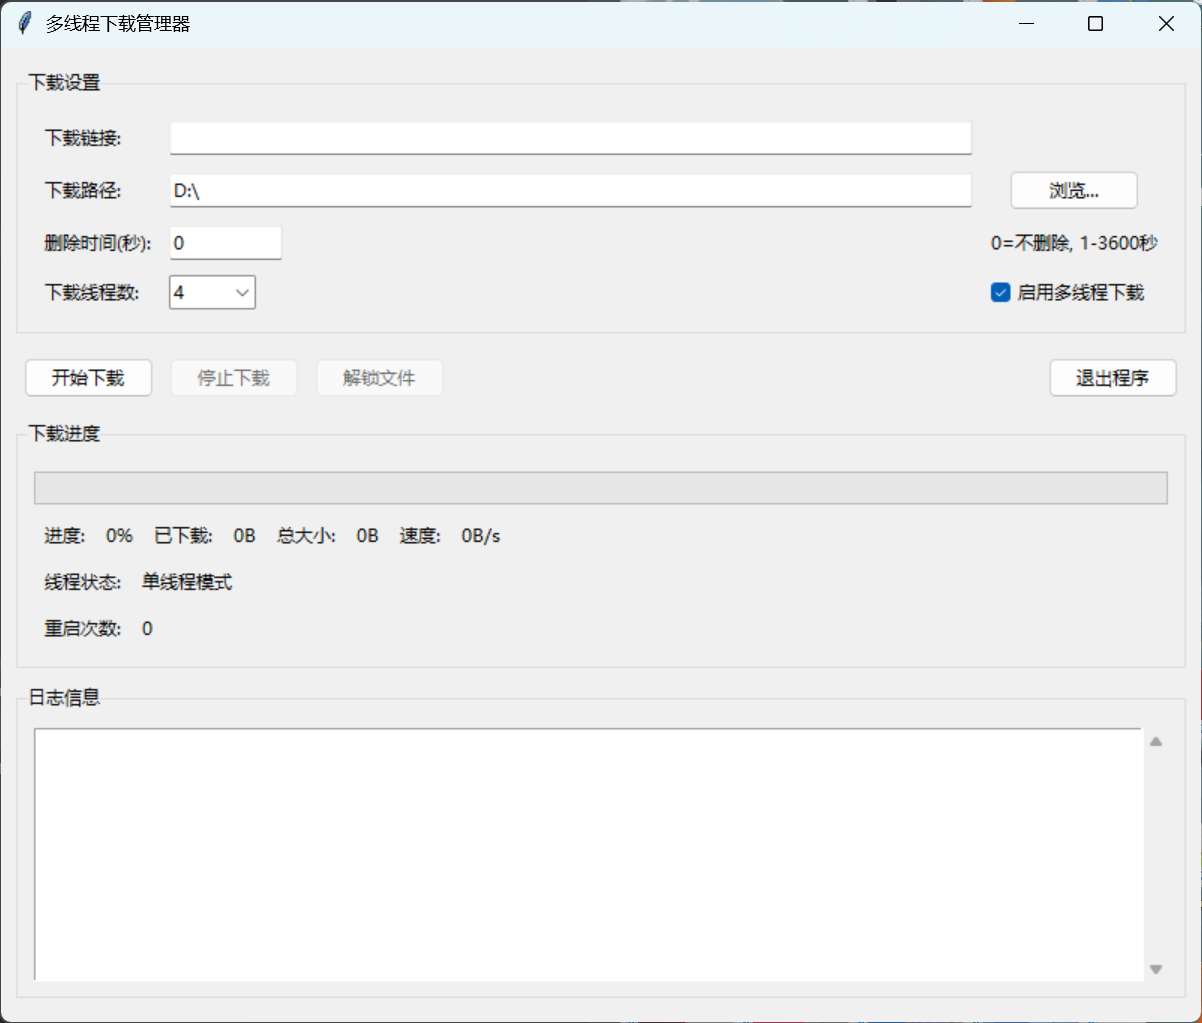Click the 已下载 label
The image size is (1202, 1023).
[x=183, y=536]
